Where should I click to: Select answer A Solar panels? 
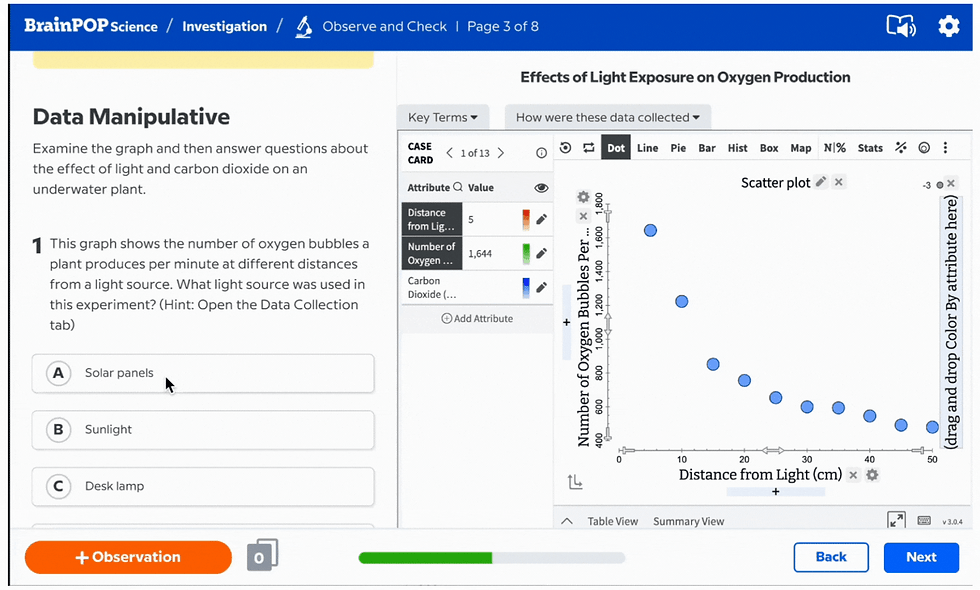[203, 373]
